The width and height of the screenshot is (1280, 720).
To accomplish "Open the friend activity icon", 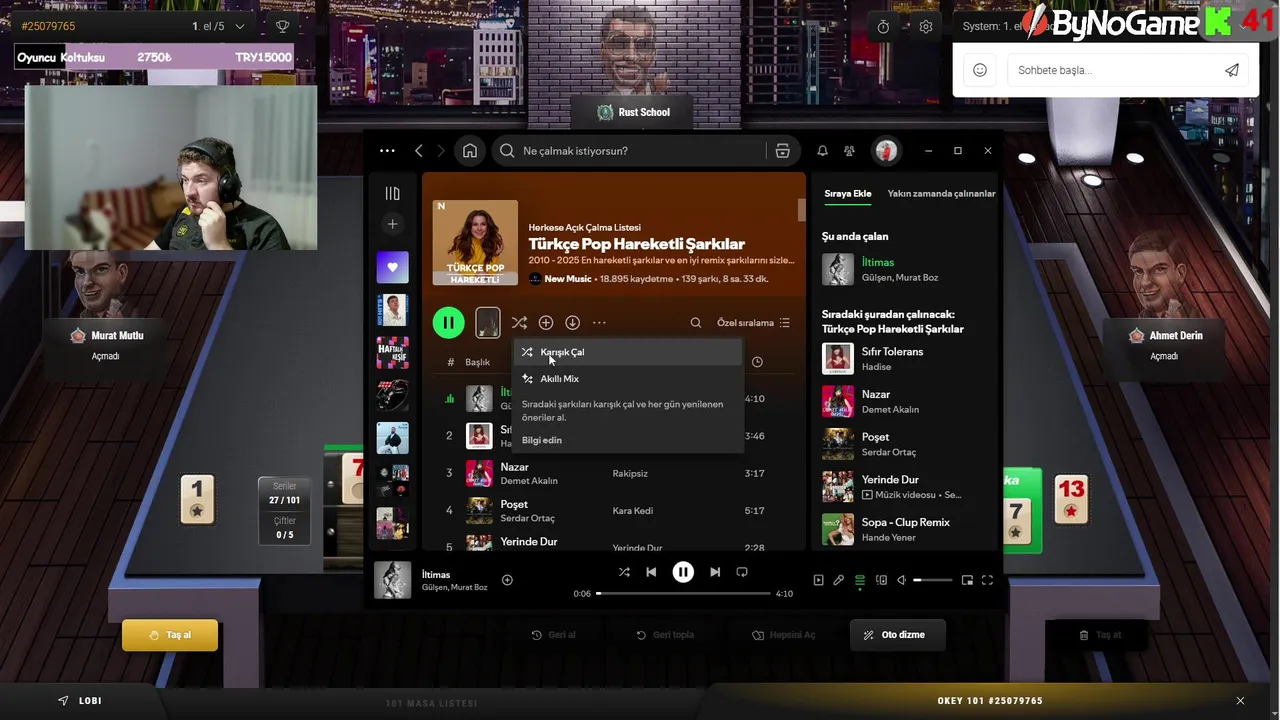I will 849,151.
